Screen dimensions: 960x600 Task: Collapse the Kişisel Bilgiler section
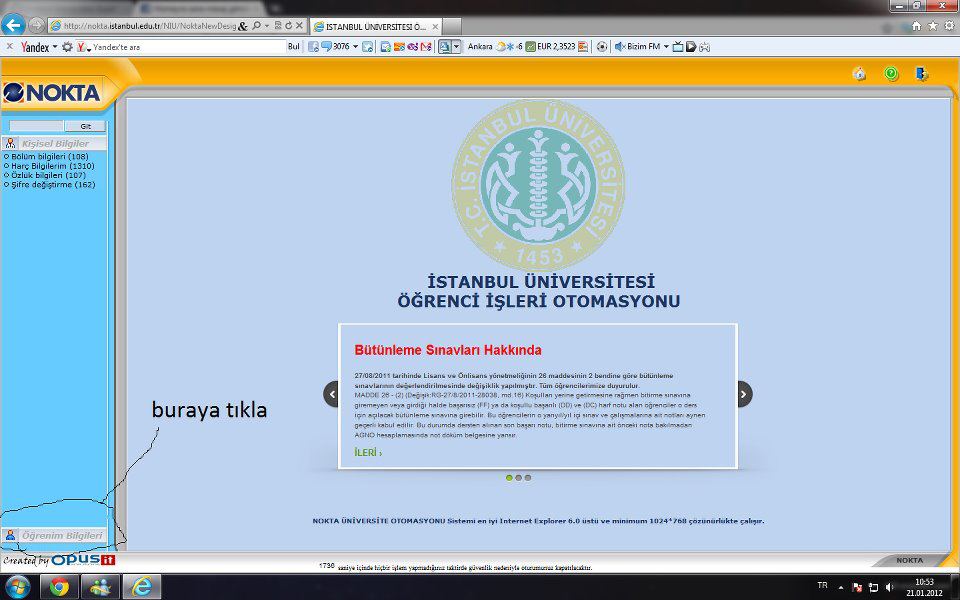pyautogui.click(x=54, y=143)
